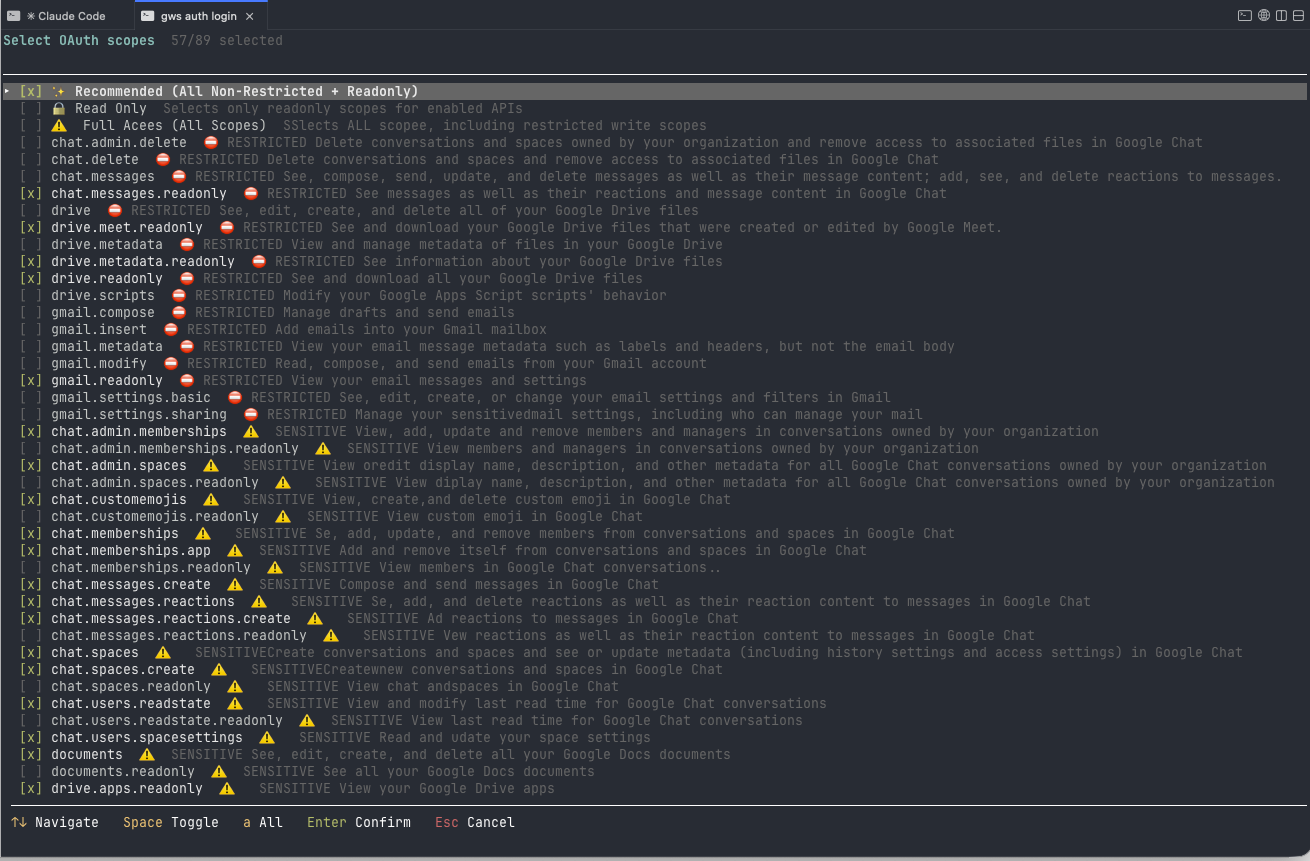Click the RESTRICTED icon next to gmail.readonly
Screen dimensions: 1310x861
(186, 380)
